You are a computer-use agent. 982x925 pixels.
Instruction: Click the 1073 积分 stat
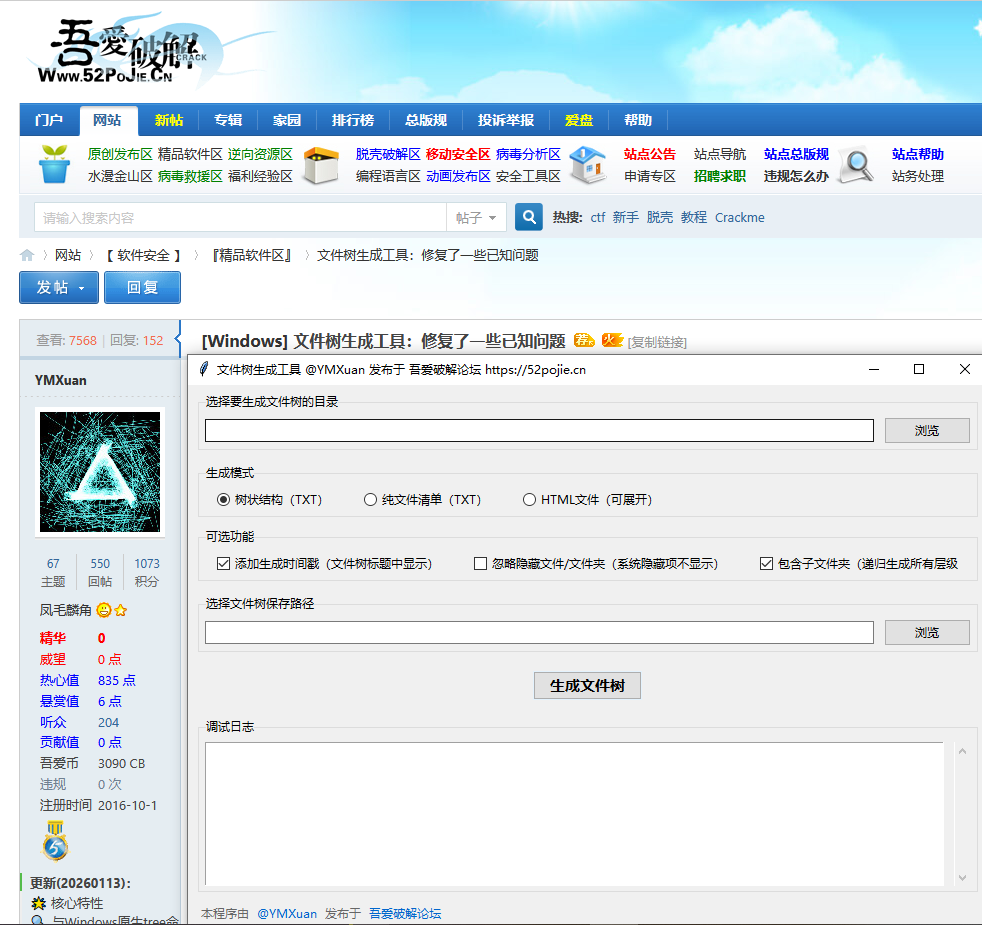click(x=147, y=572)
